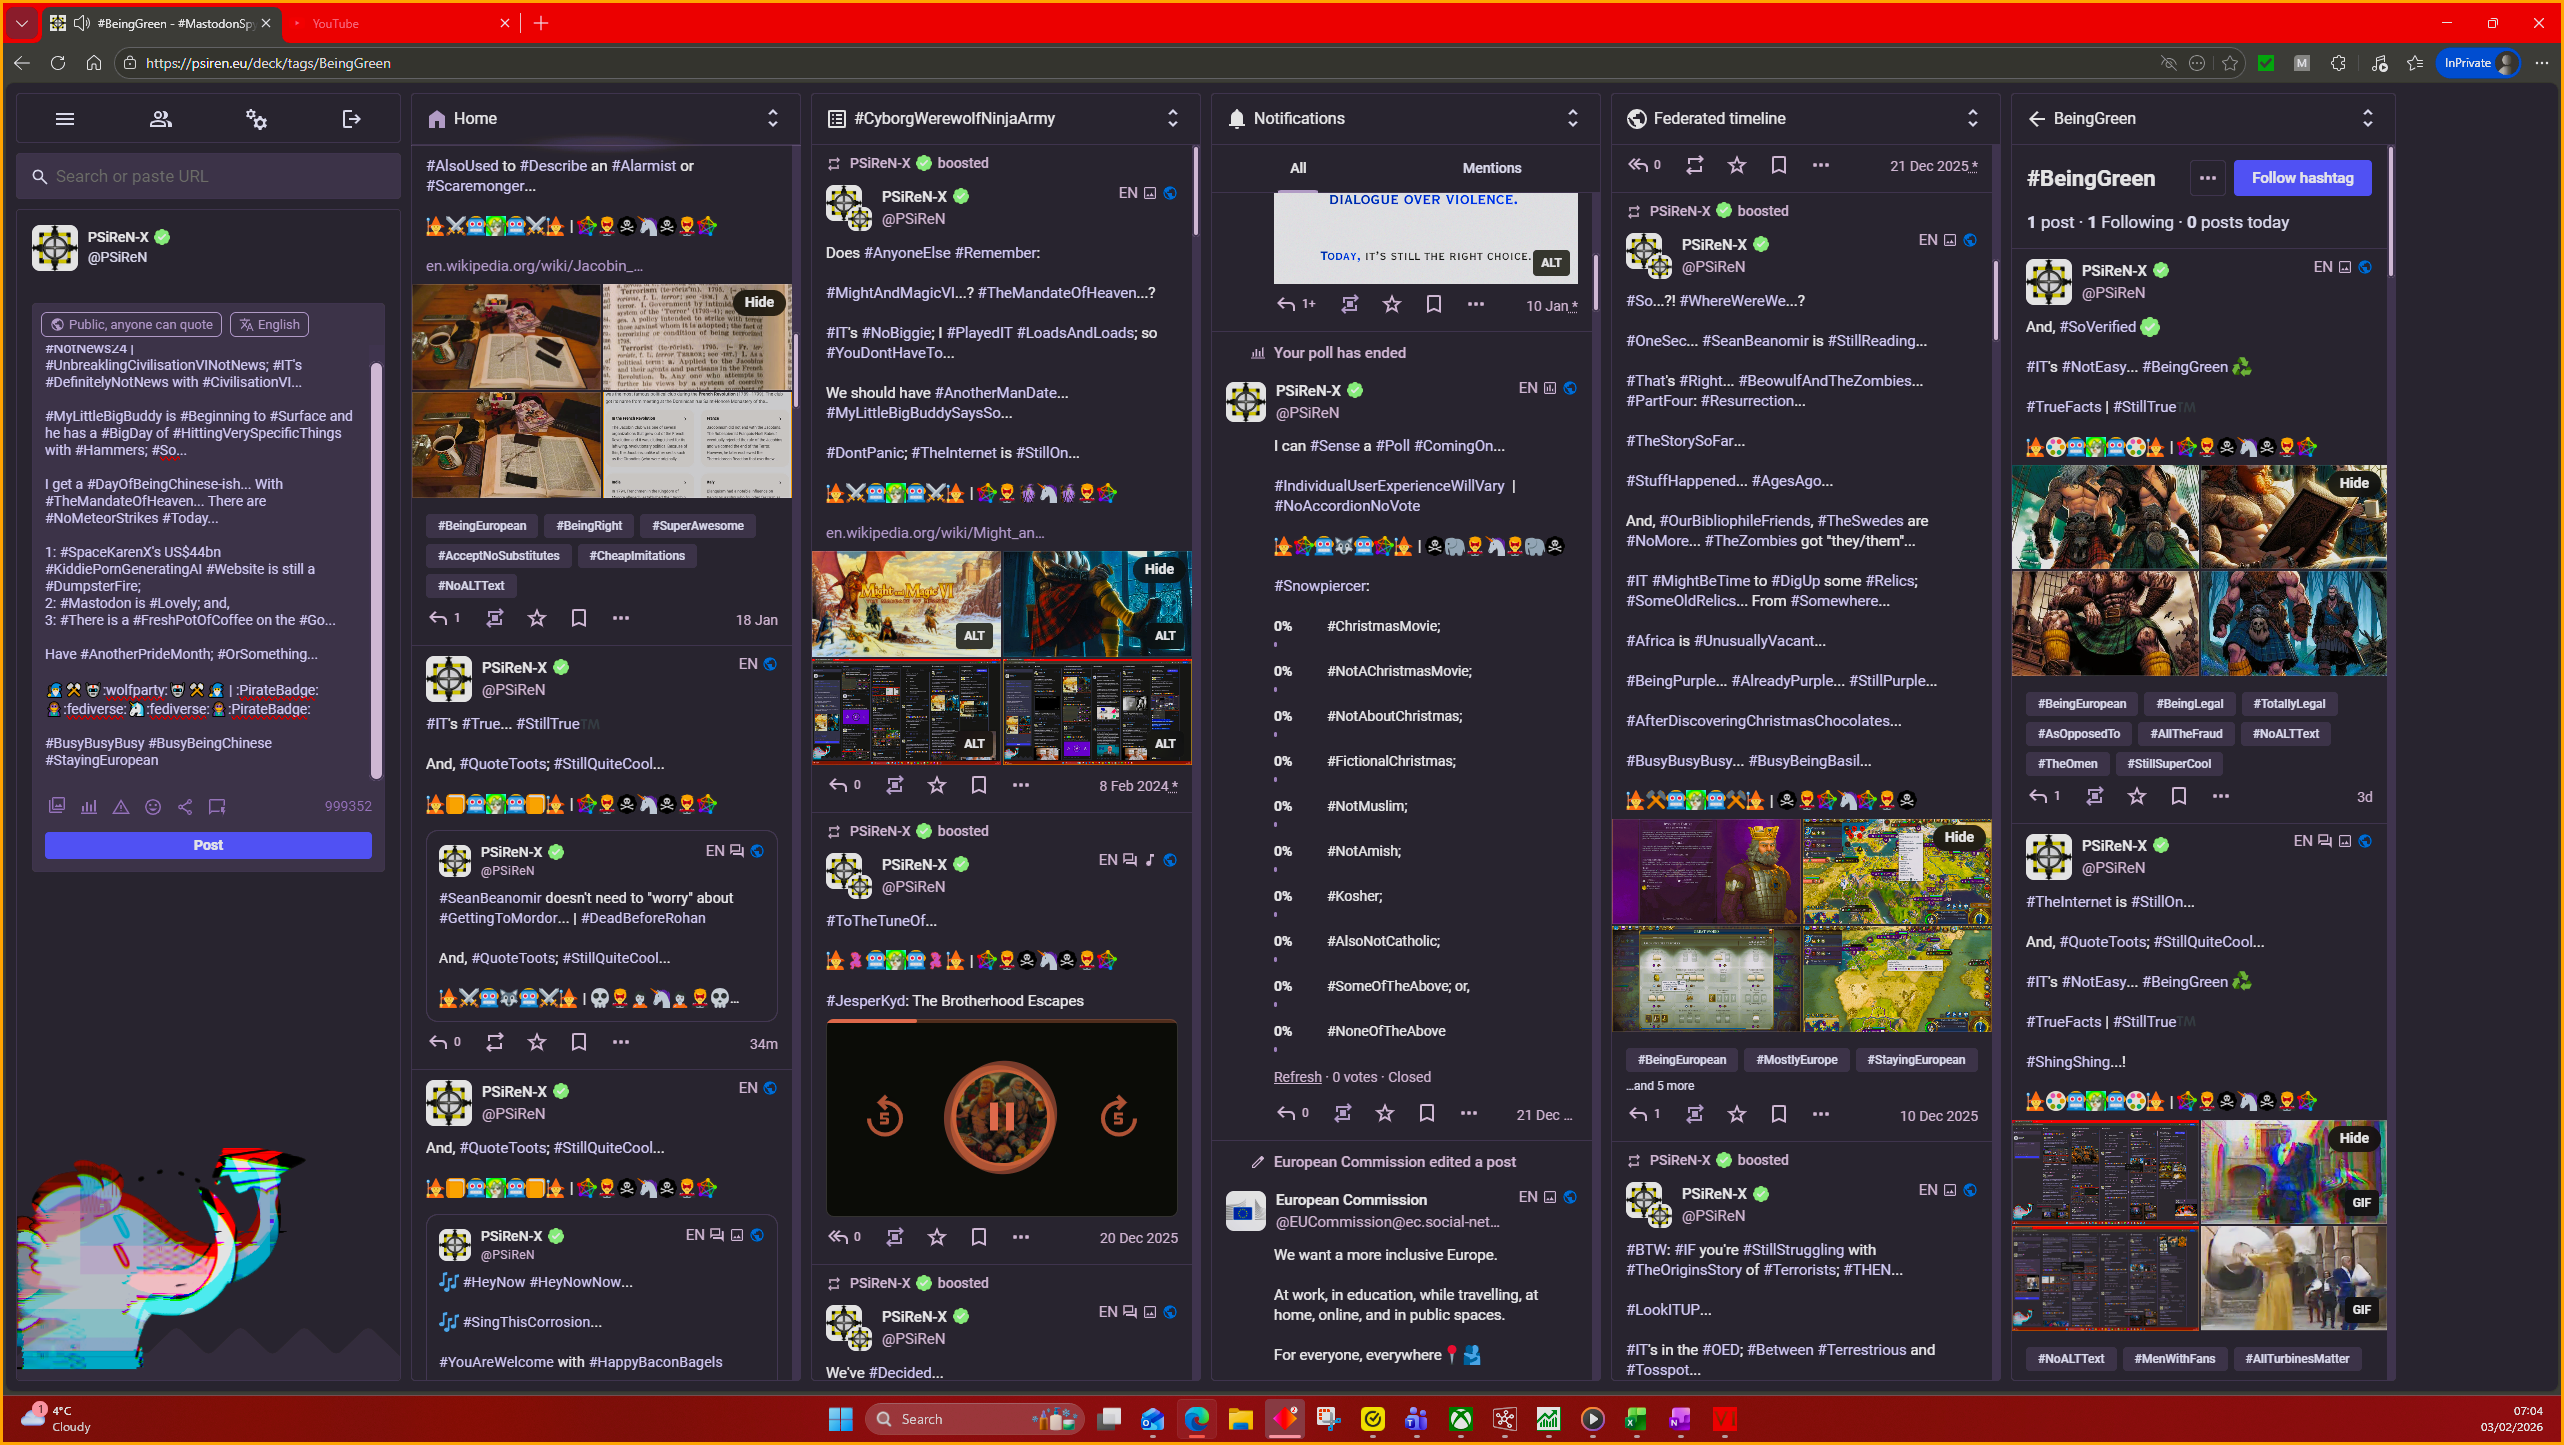Screen dimensions: 2564x1445
Task: Click Refresh link on ended poll
Action: click(1297, 1077)
